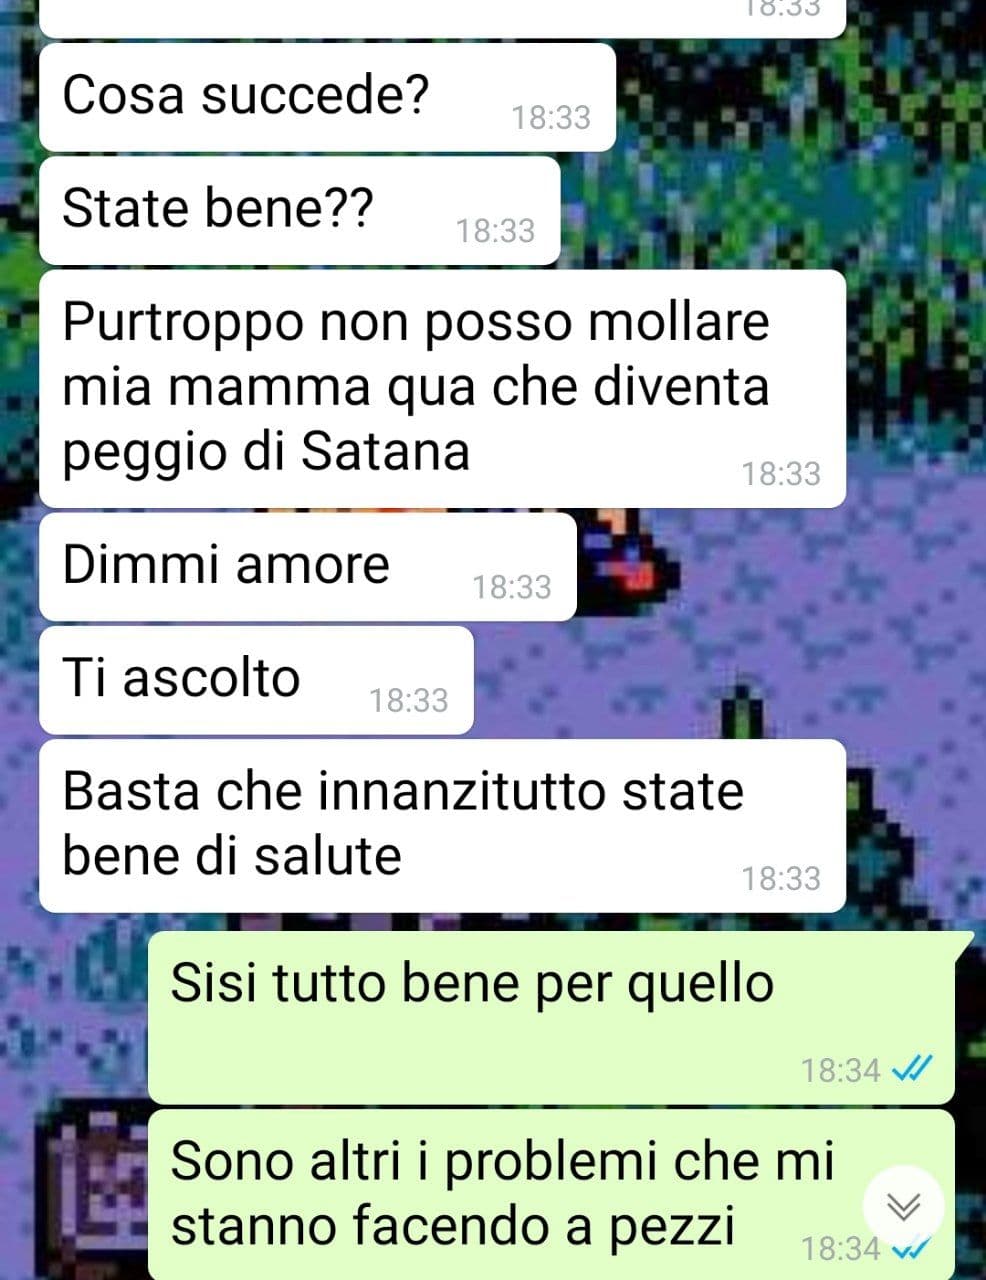The image size is (986, 1280).
Task: Tap the timestamp on the 'Purtroppo non posso mollare' message
Action: point(781,473)
